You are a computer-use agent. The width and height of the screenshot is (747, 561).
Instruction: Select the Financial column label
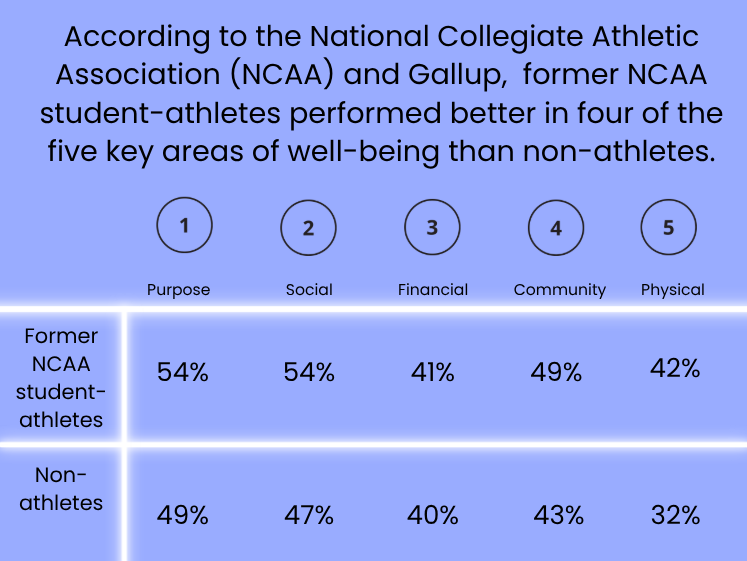(433, 290)
